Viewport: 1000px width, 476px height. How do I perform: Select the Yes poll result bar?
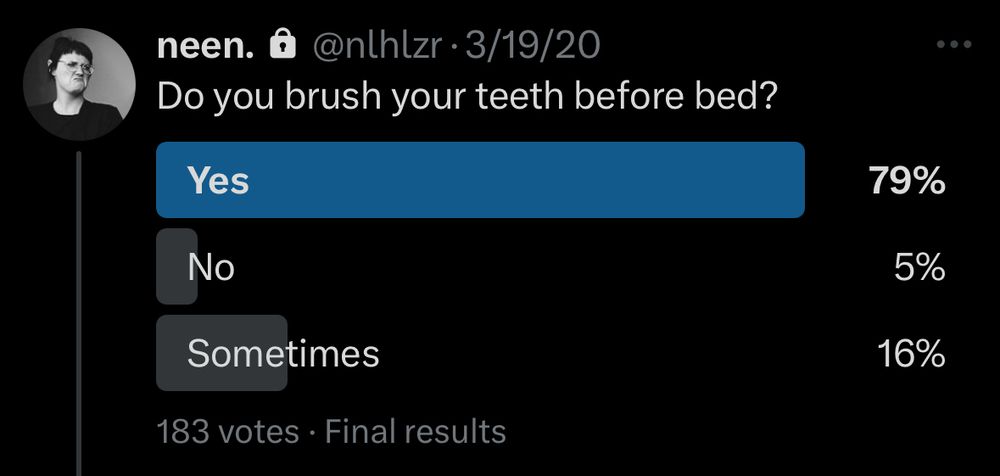click(x=480, y=180)
